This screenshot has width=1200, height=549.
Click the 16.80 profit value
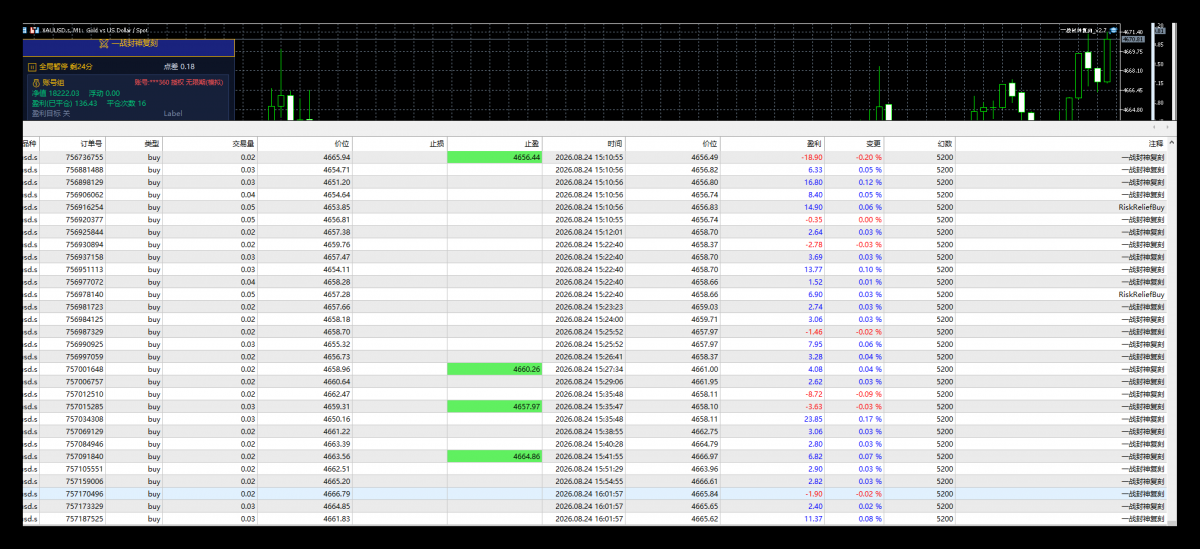pyautogui.click(x=813, y=182)
